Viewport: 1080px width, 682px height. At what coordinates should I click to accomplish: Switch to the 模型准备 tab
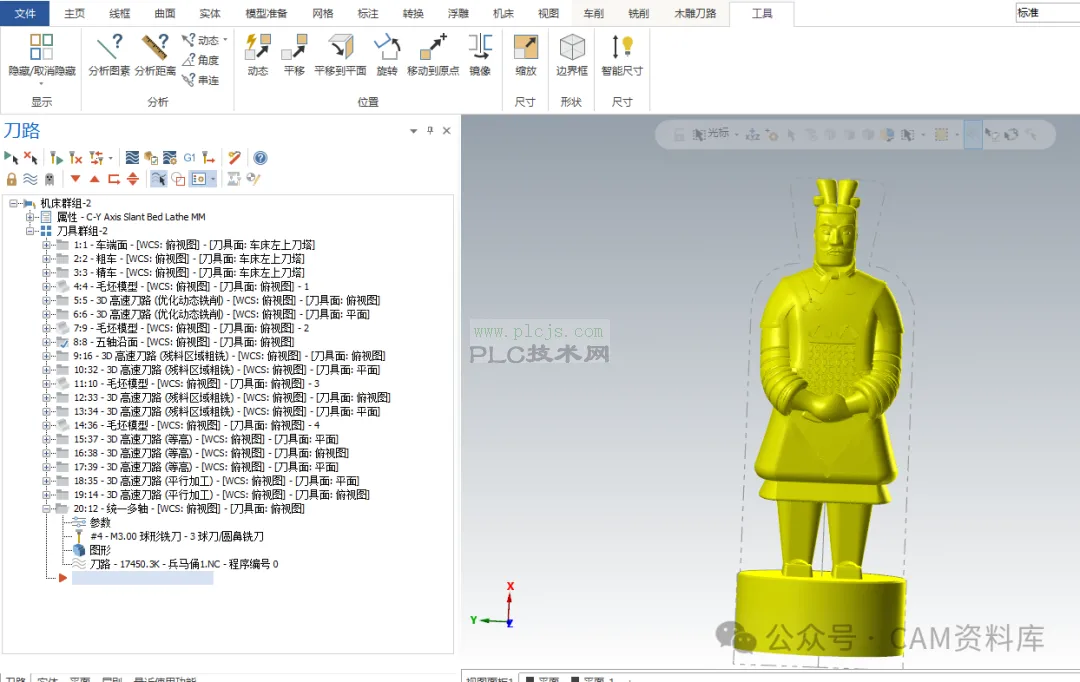pos(266,13)
